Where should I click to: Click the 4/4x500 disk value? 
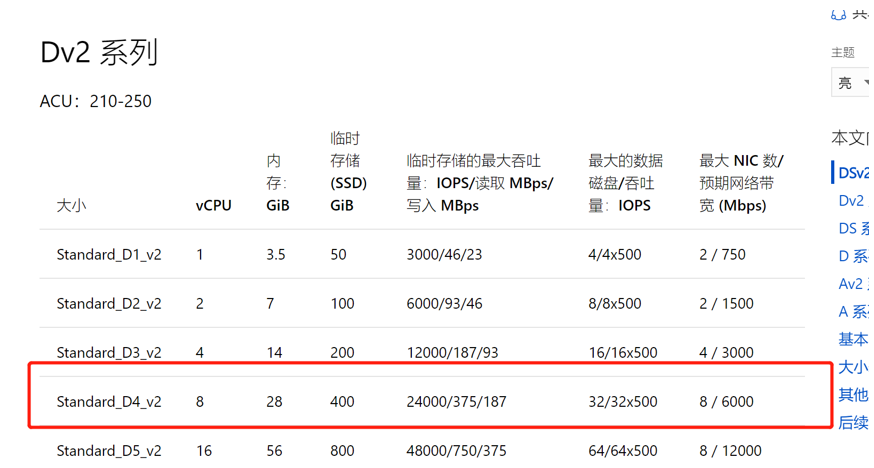click(x=615, y=255)
